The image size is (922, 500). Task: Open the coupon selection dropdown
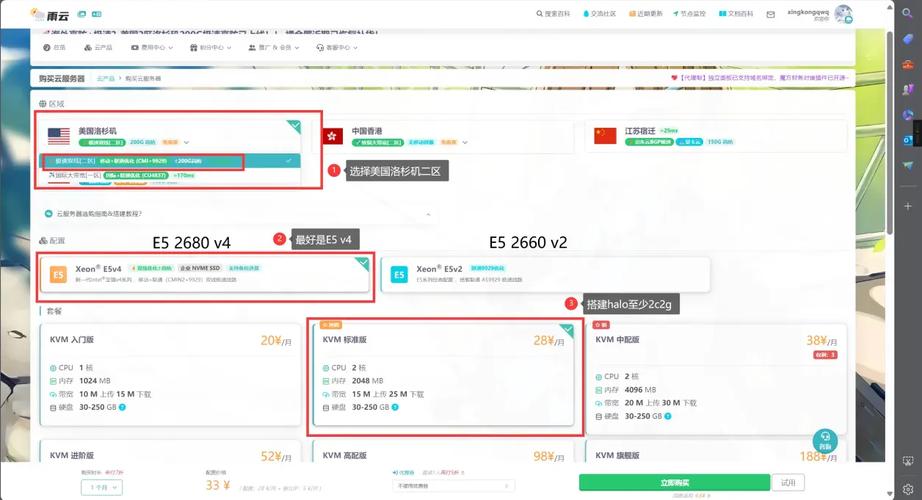tap(453, 486)
